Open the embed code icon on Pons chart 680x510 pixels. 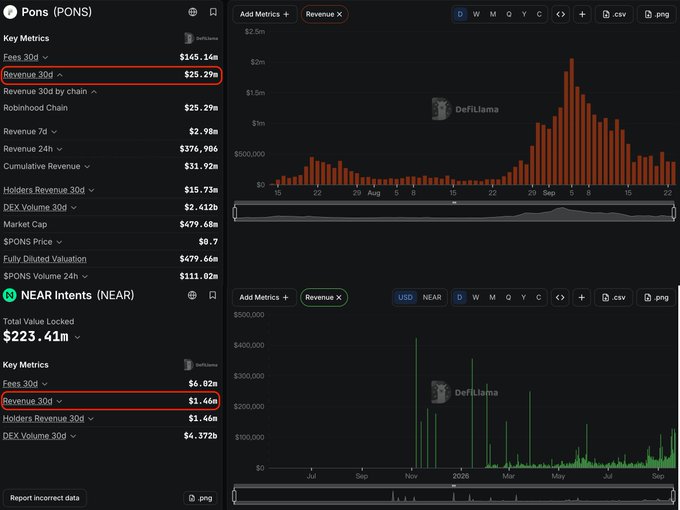pos(560,14)
